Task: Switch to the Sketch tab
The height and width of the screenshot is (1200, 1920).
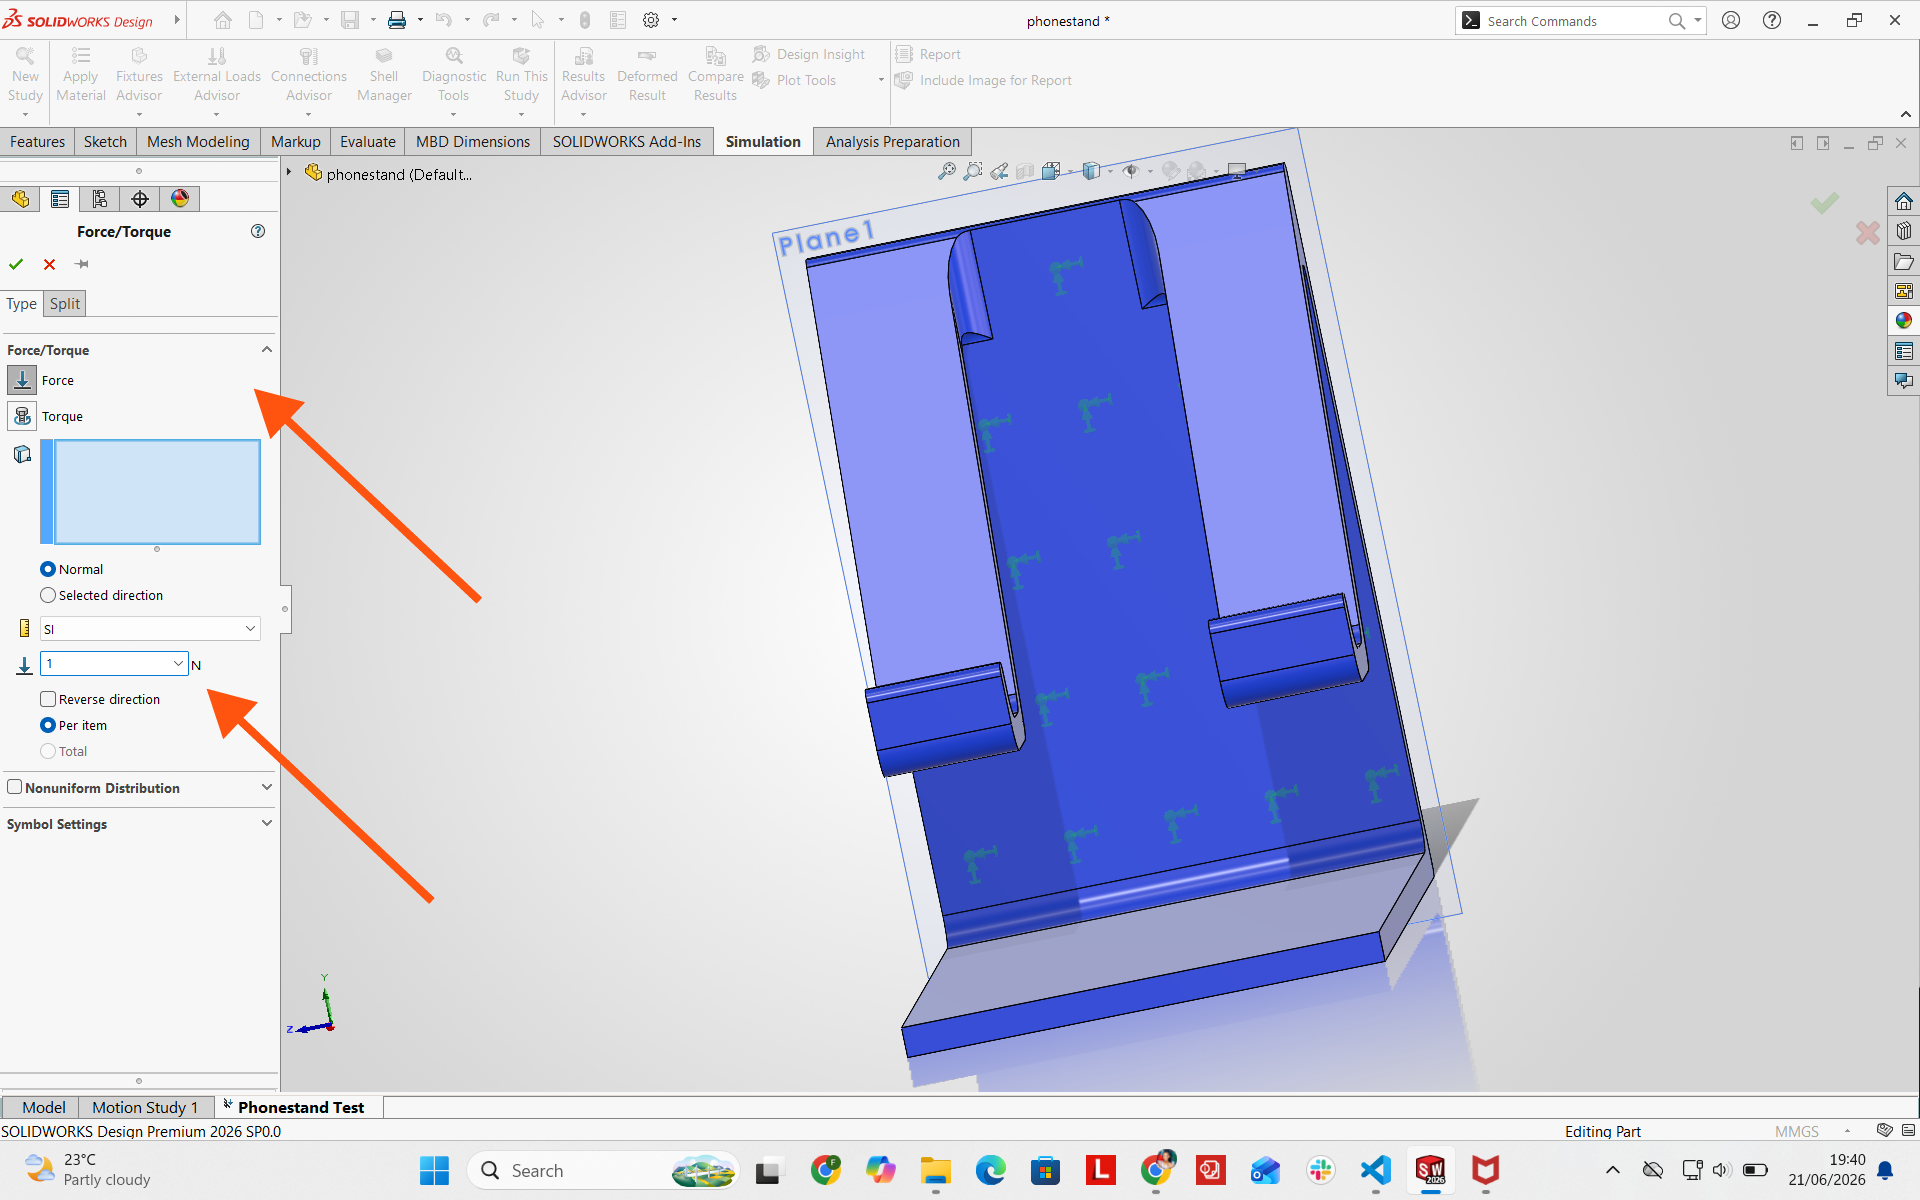Action: (105, 141)
